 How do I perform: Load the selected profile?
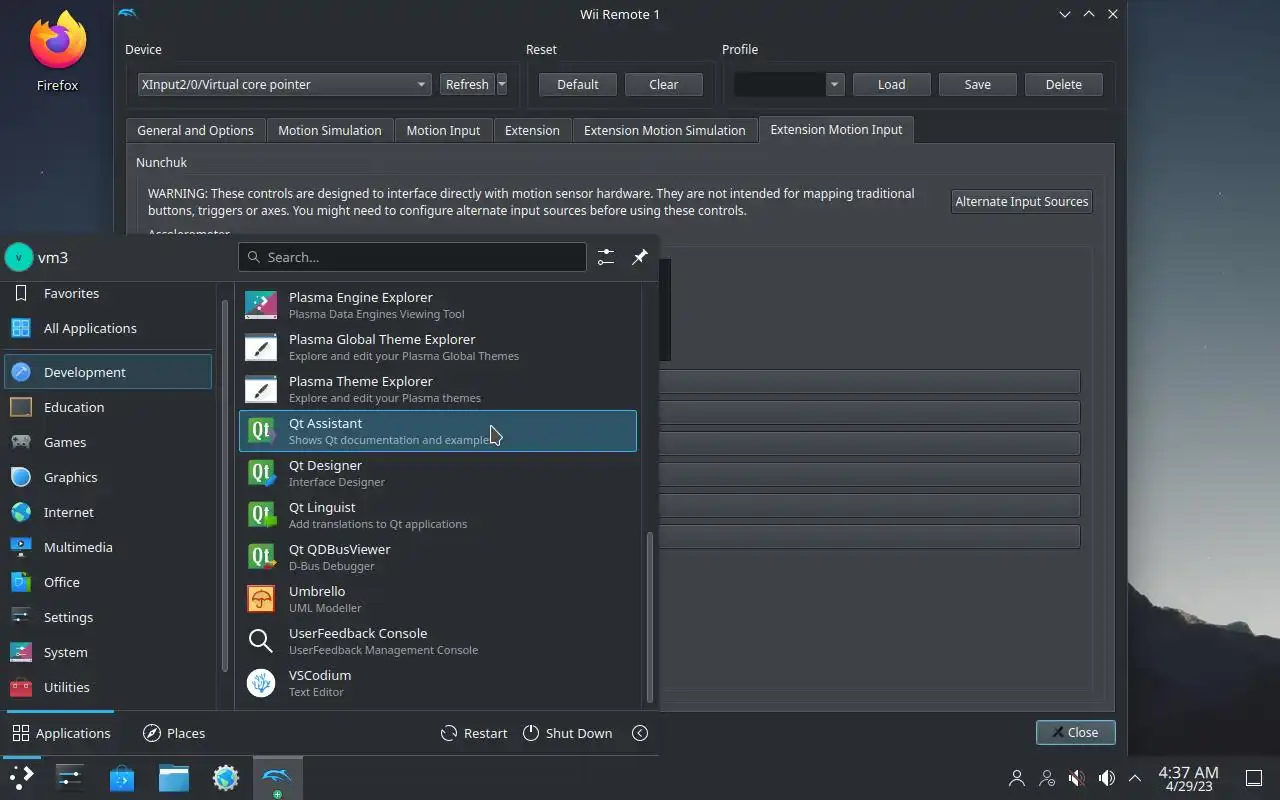point(892,85)
